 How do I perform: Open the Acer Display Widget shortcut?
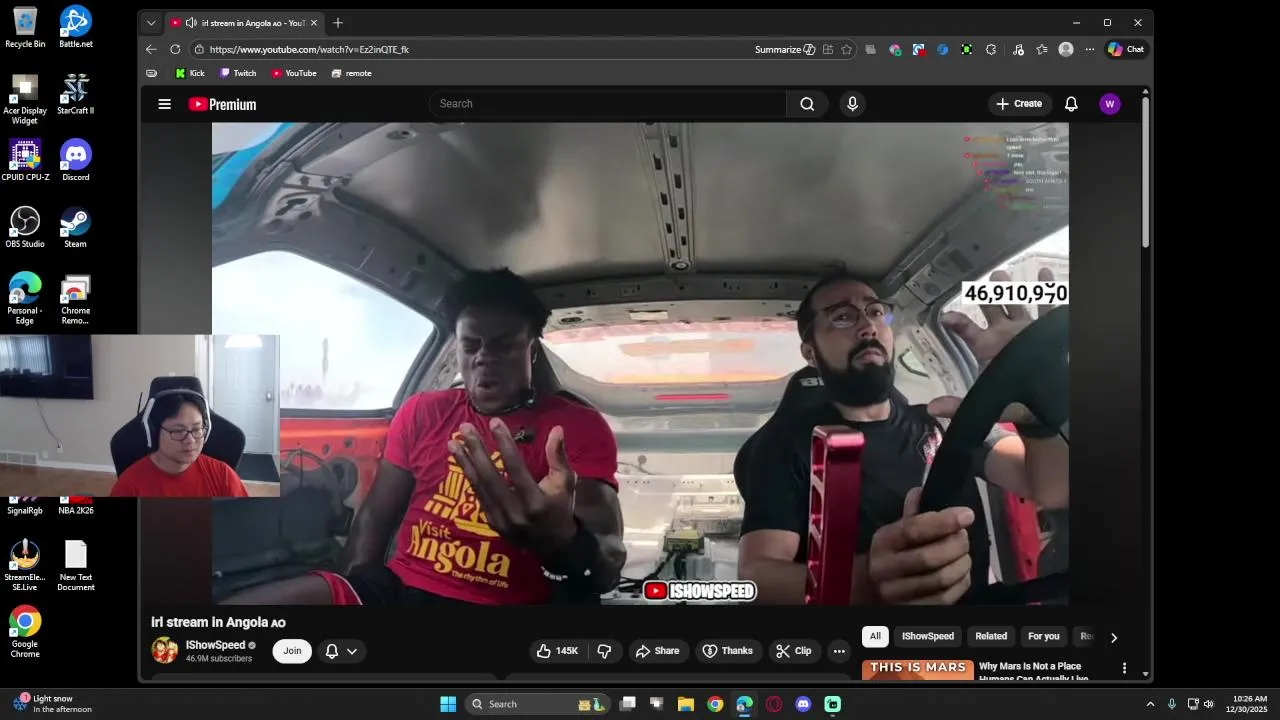coord(25,99)
